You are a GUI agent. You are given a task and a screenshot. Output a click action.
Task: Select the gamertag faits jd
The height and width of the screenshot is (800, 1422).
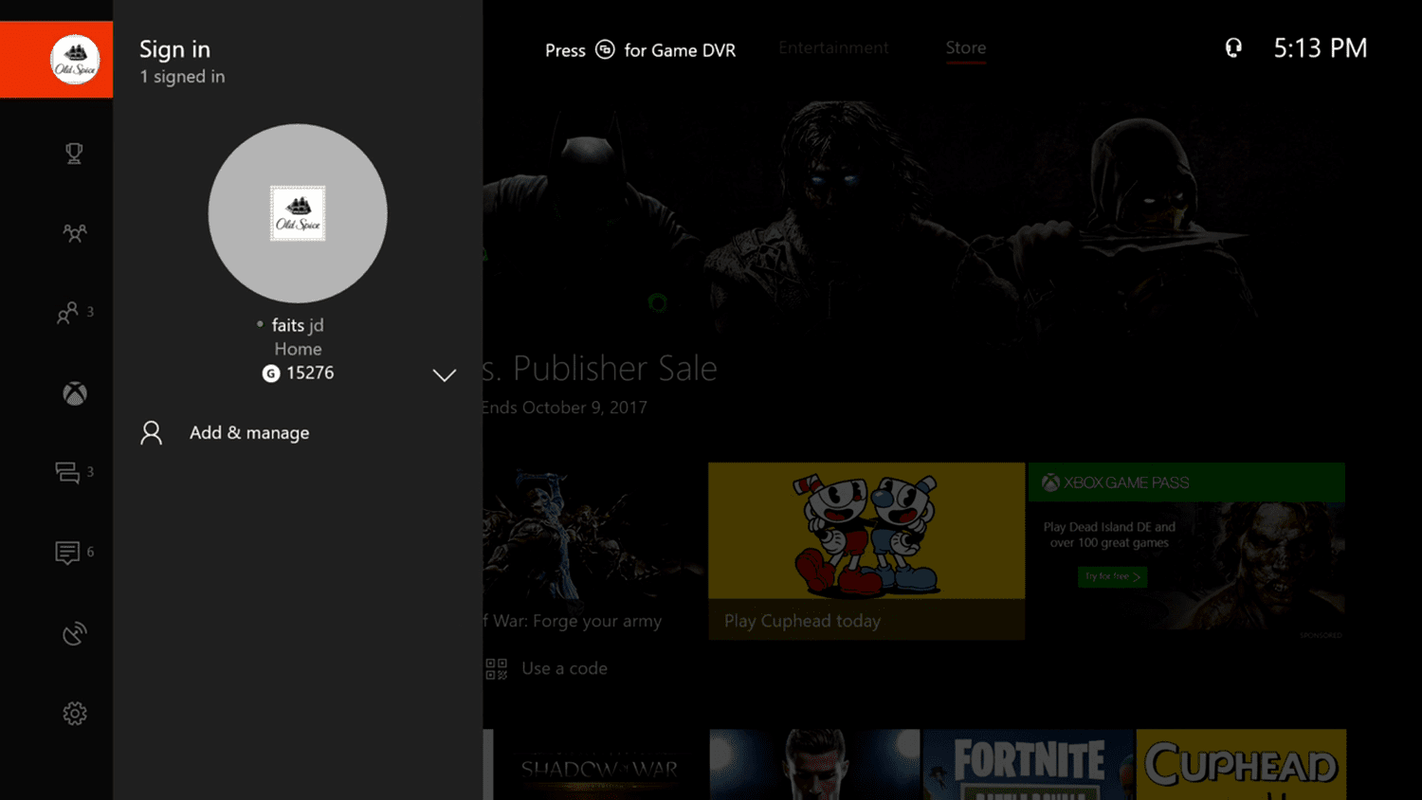point(298,325)
